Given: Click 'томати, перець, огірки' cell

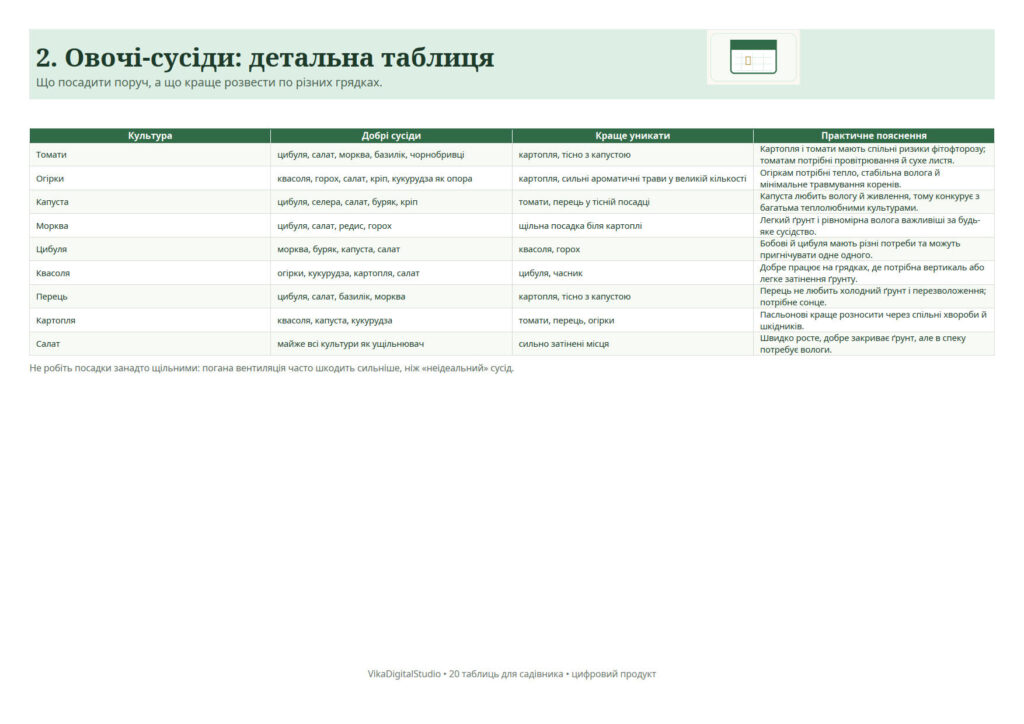Looking at the screenshot, I should tap(632, 321).
